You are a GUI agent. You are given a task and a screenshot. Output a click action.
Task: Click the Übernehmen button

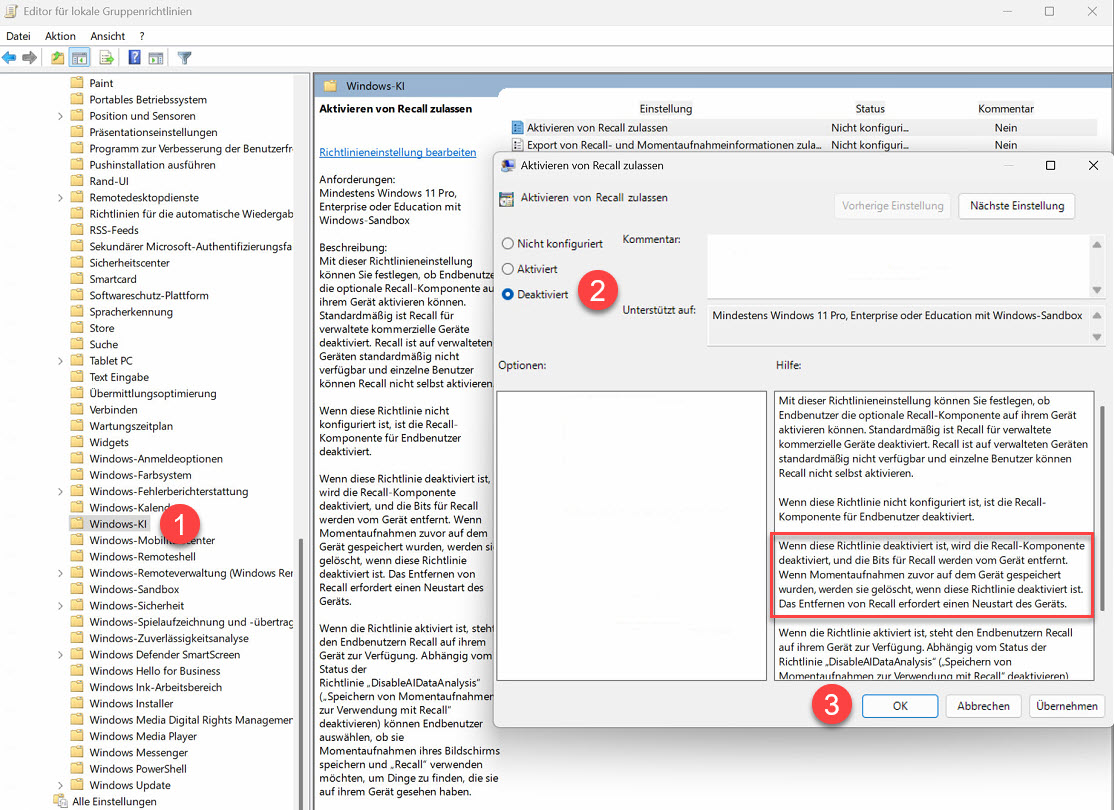(1066, 706)
